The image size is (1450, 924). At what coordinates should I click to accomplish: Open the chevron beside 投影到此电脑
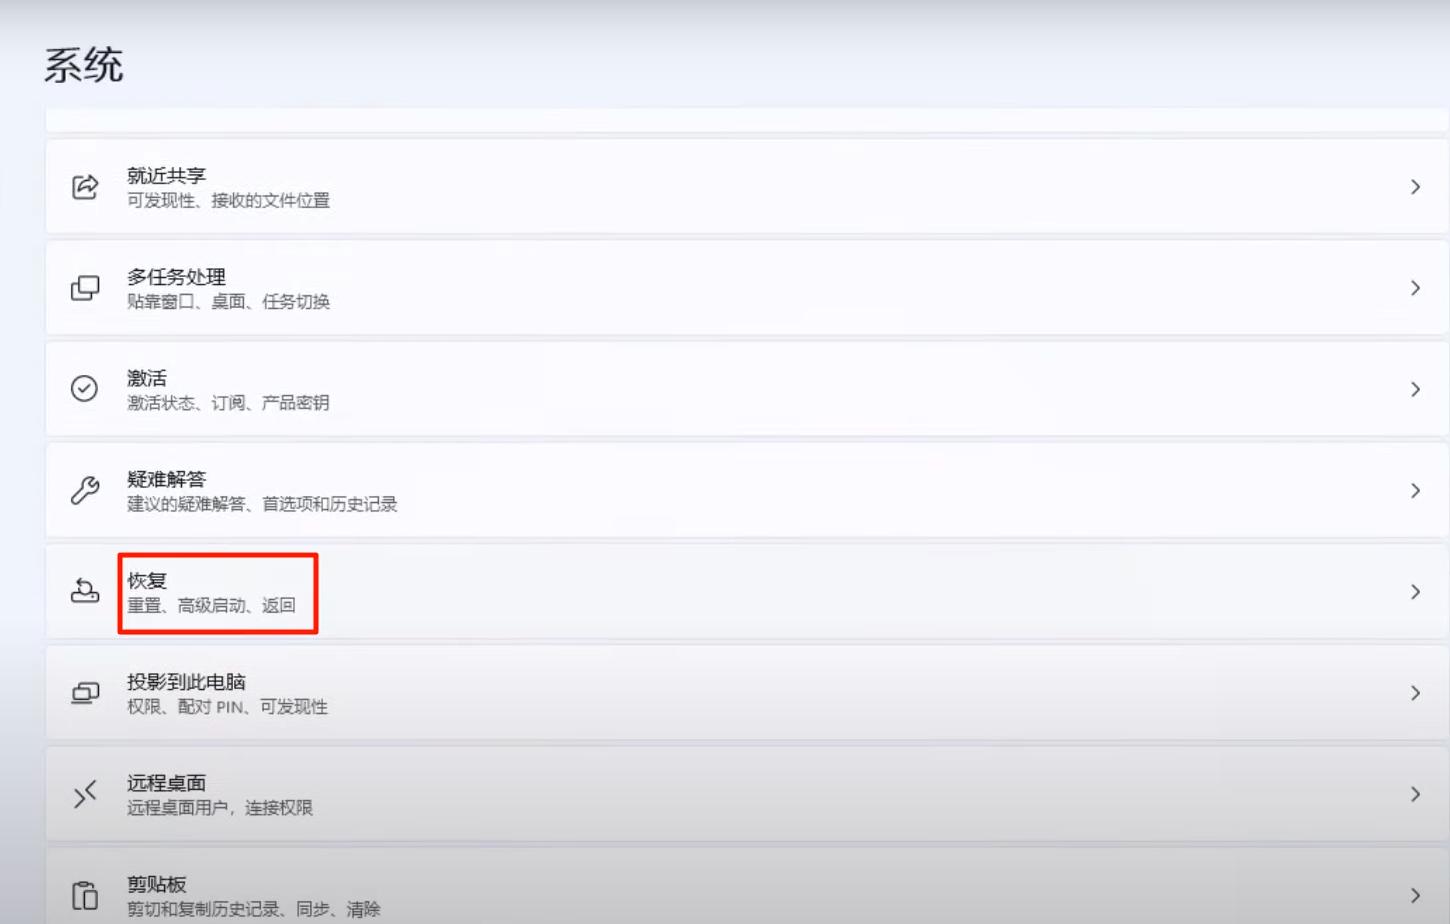pos(1415,693)
